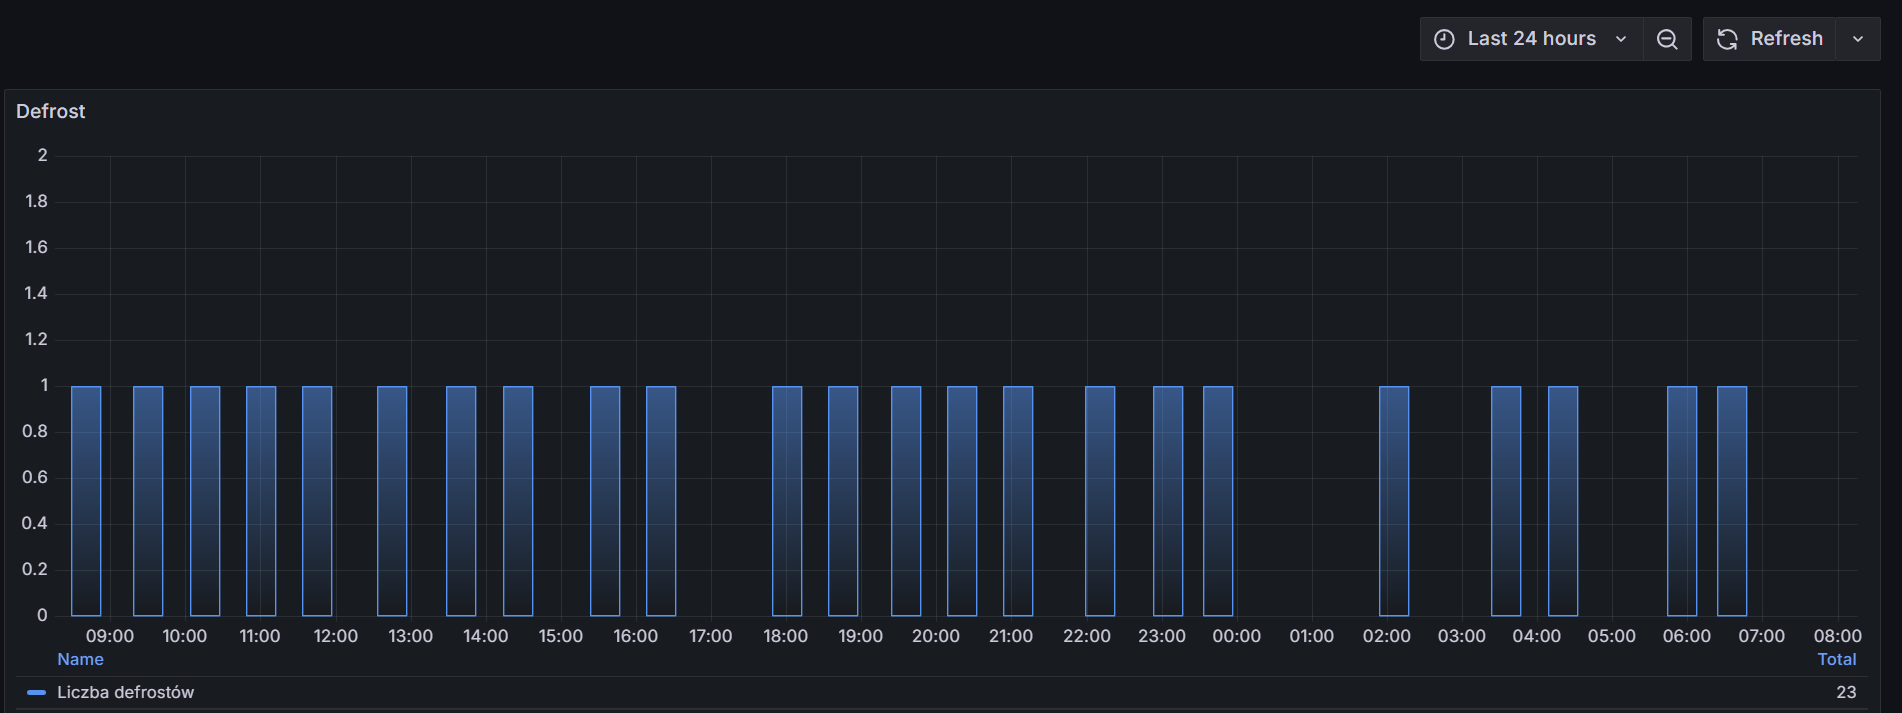Open the refresh interval dropdown arrow
The height and width of the screenshot is (713, 1902).
1858,39
